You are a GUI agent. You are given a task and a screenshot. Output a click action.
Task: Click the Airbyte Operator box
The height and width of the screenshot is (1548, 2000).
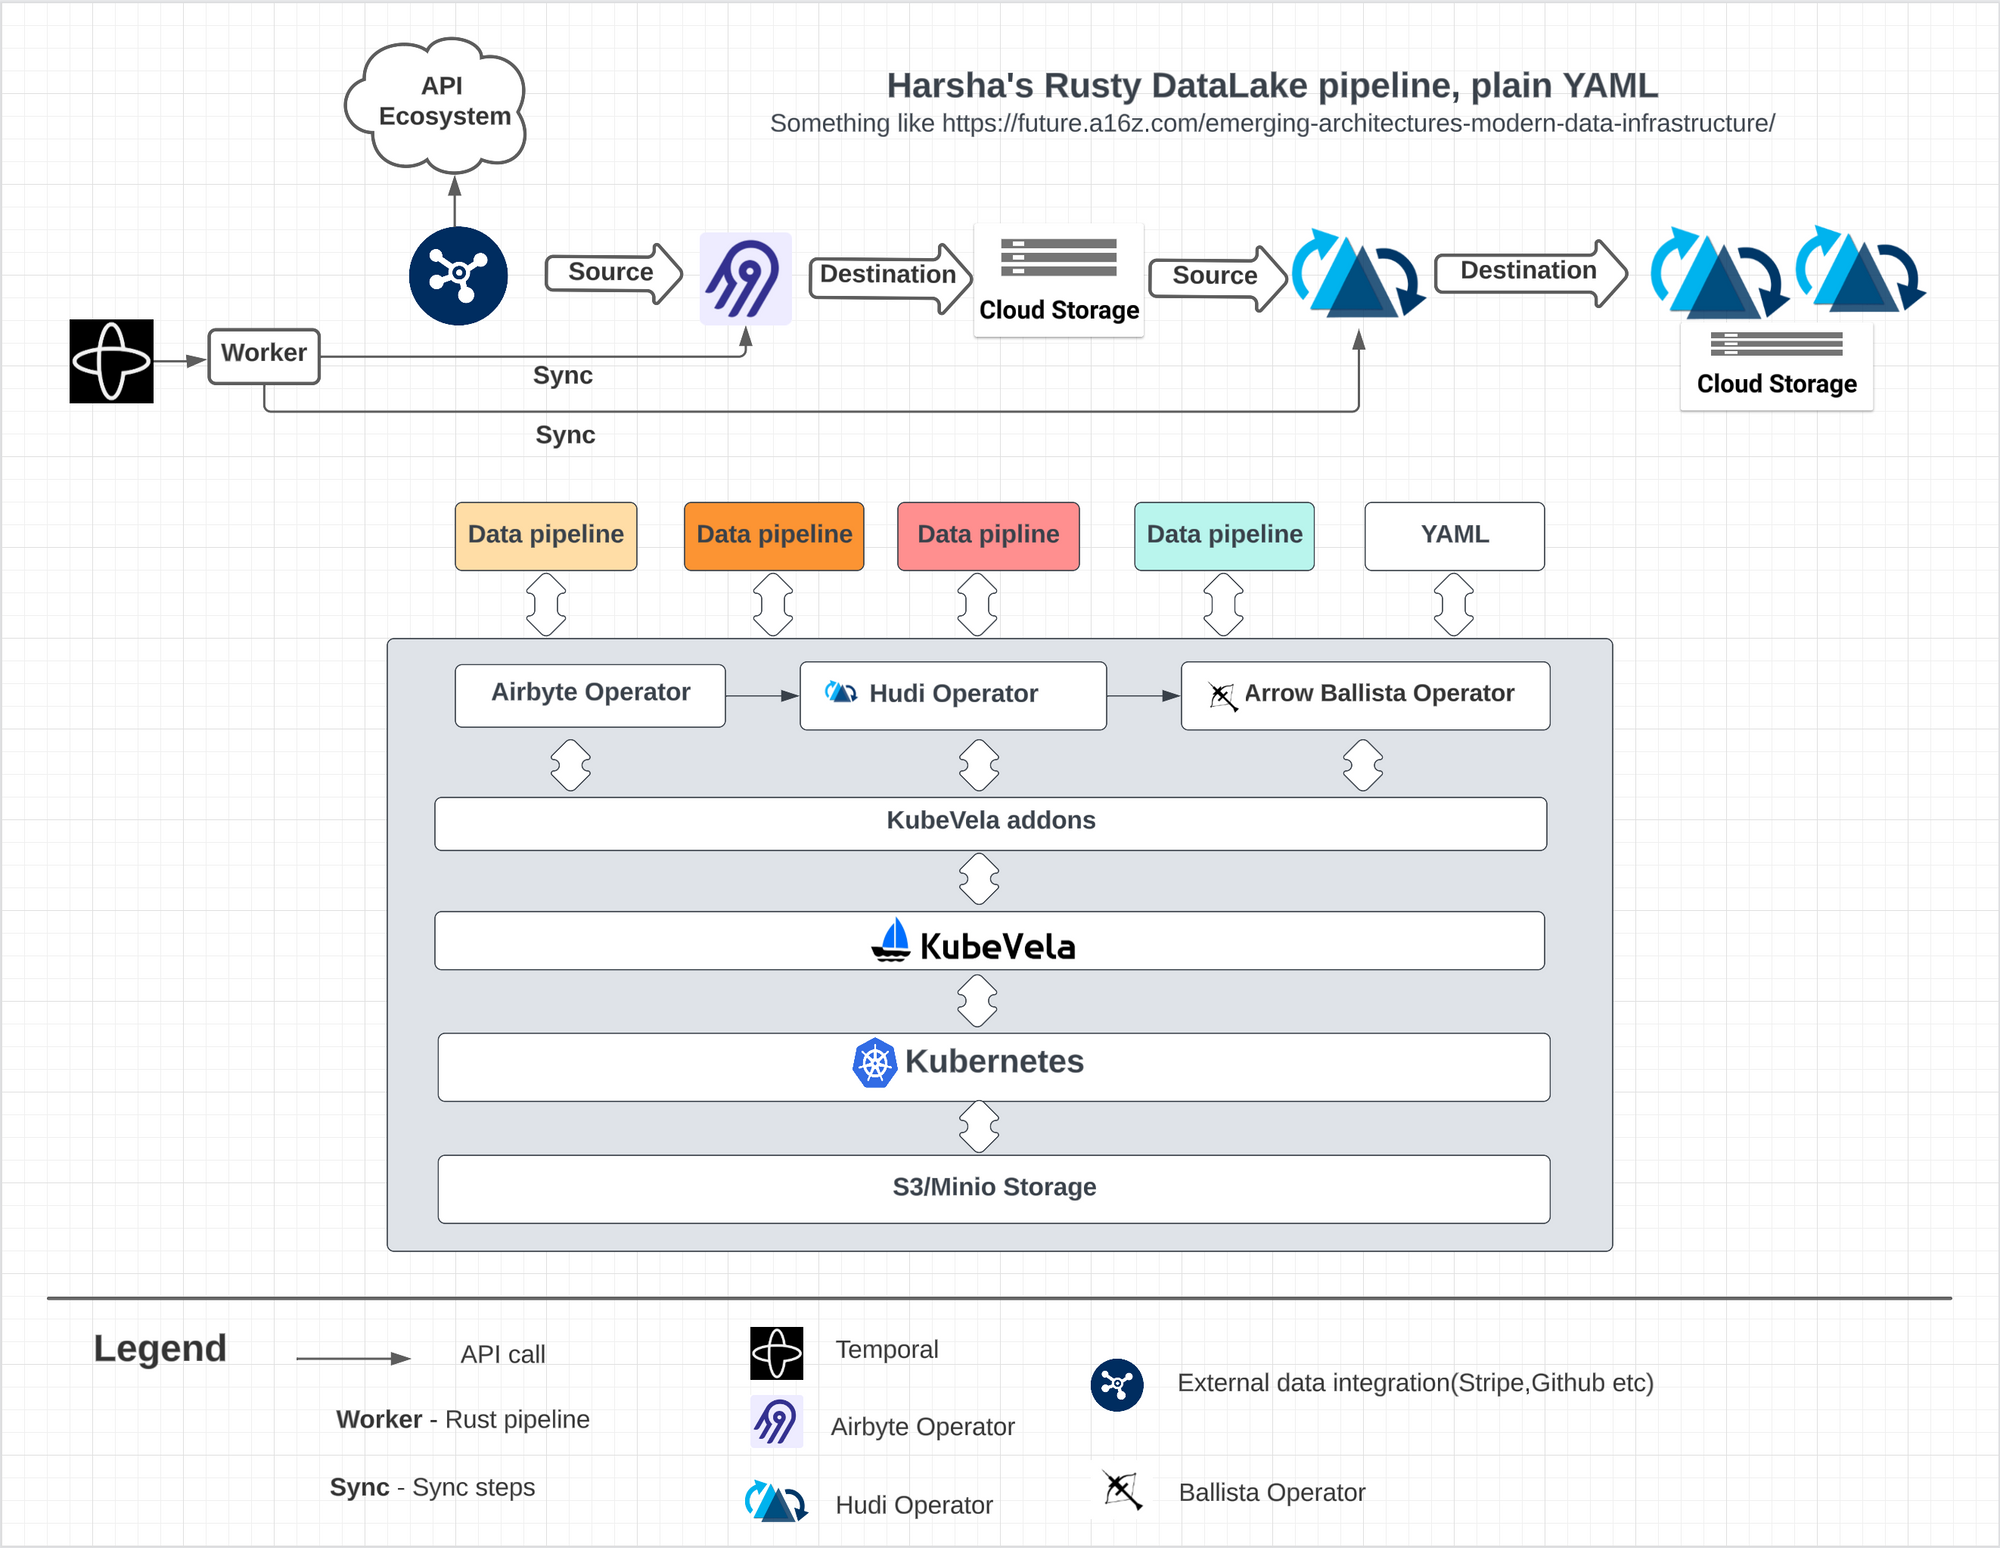coord(590,695)
